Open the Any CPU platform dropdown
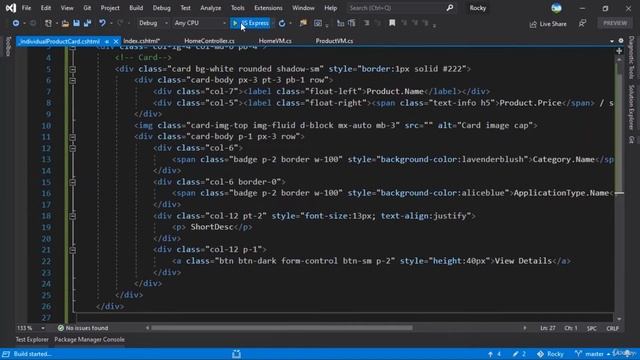 point(200,23)
